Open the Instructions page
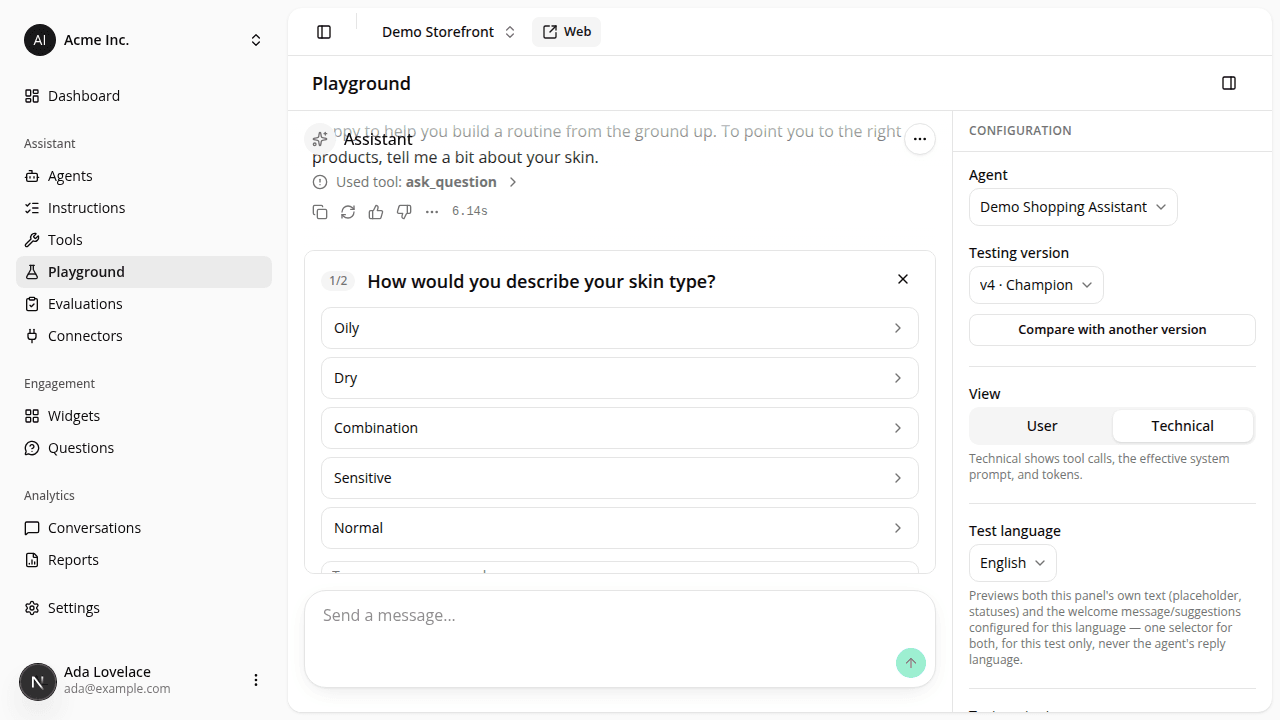The height and width of the screenshot is (720, 1280). (144, 208)
